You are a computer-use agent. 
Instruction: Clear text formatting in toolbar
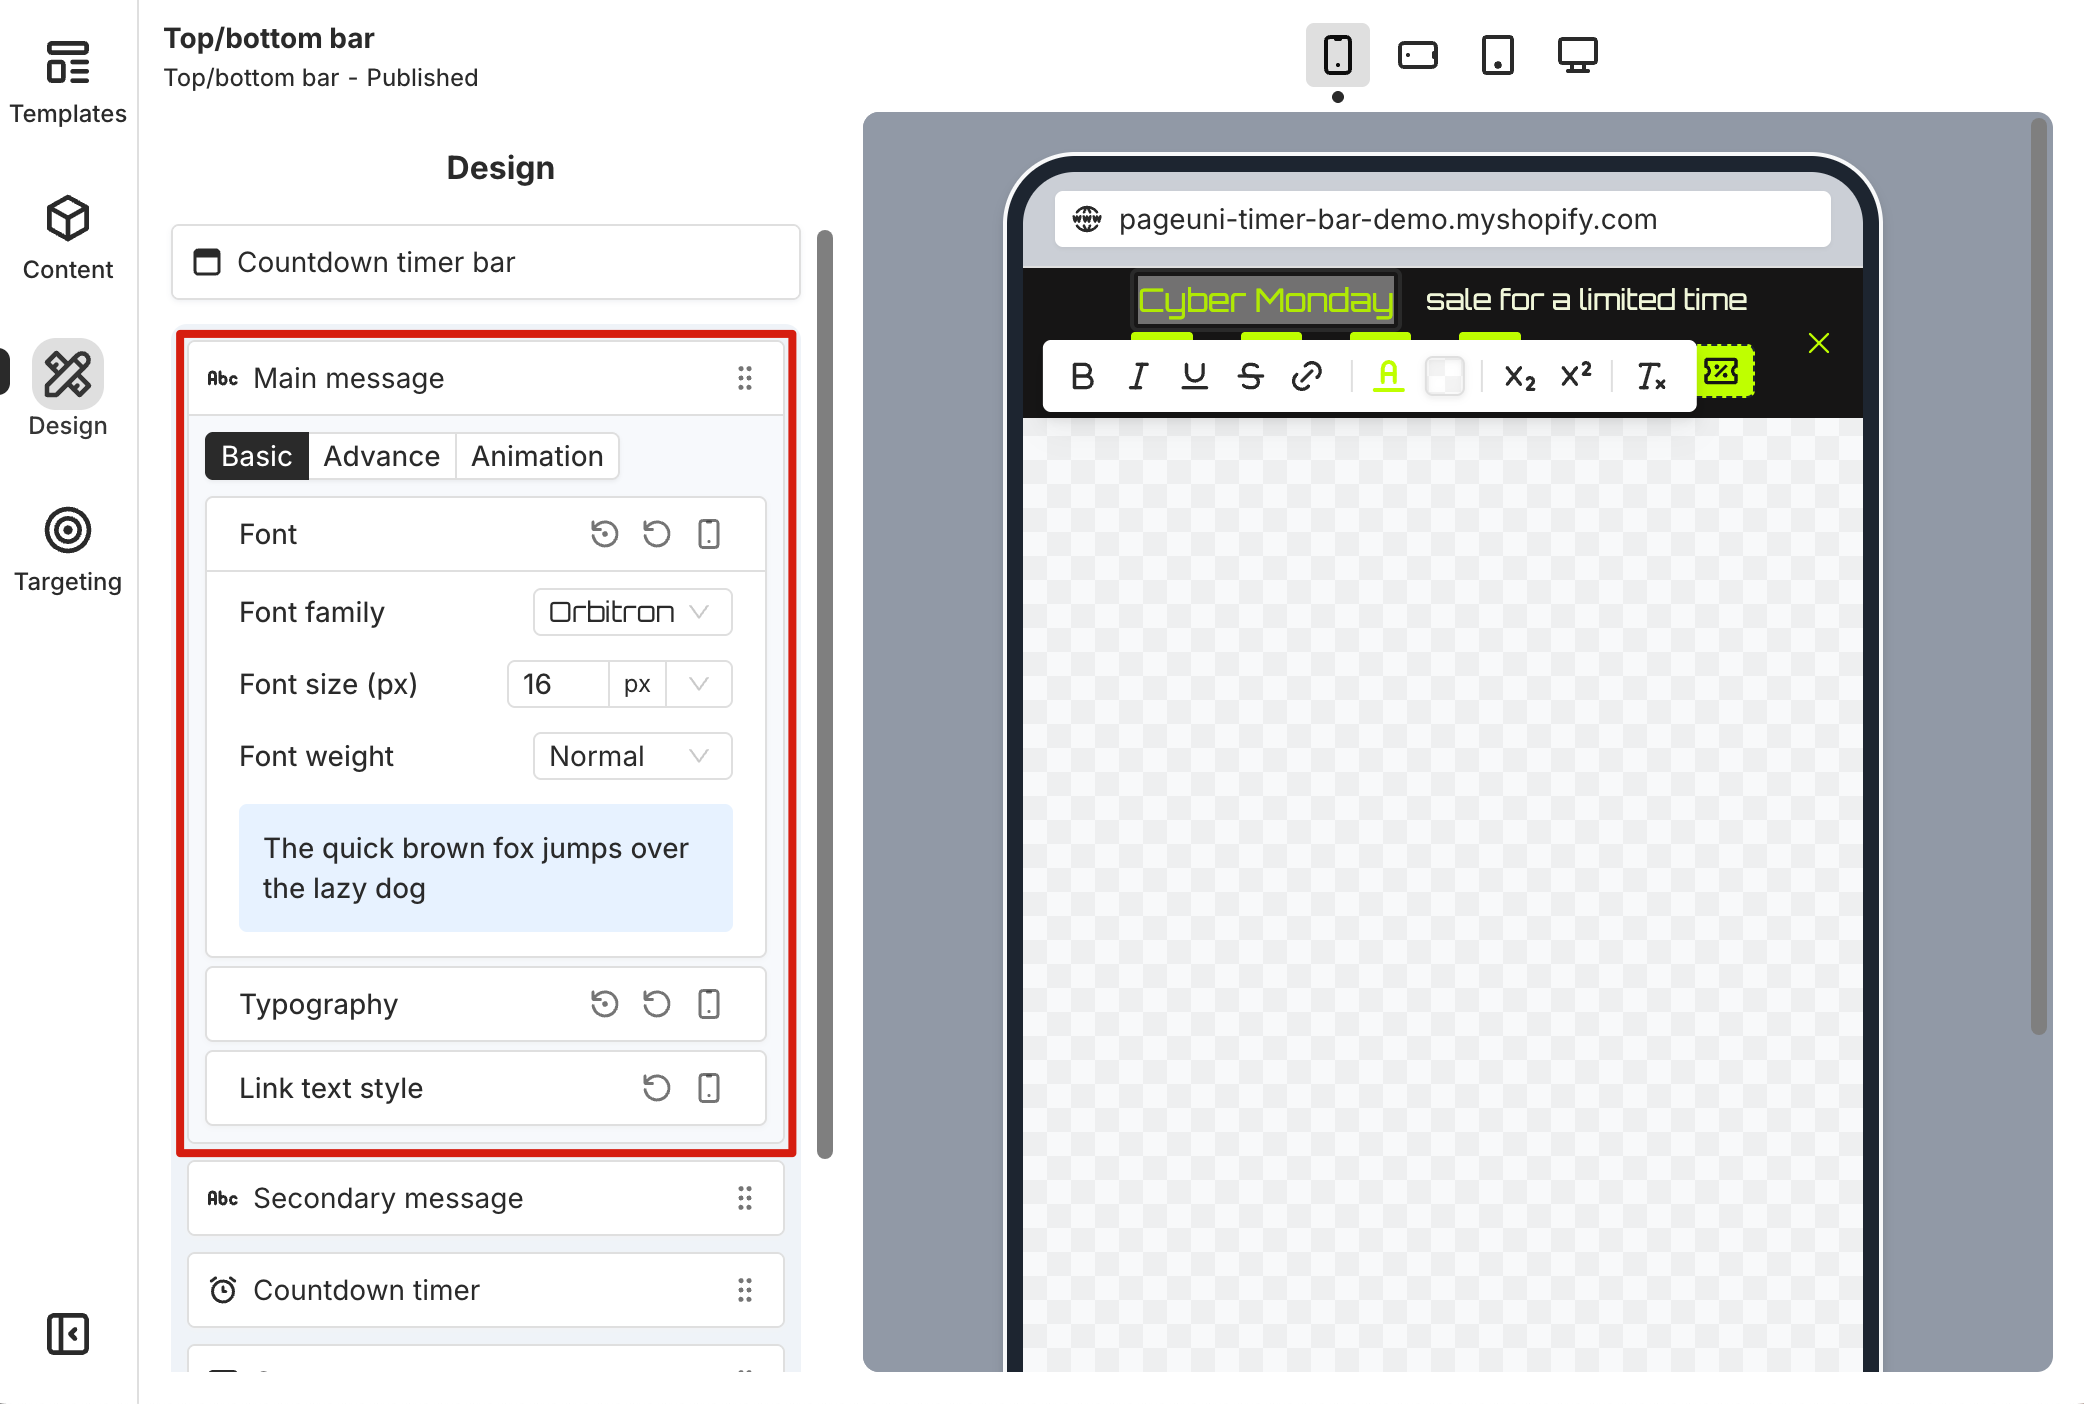[x=1651, y=376]
